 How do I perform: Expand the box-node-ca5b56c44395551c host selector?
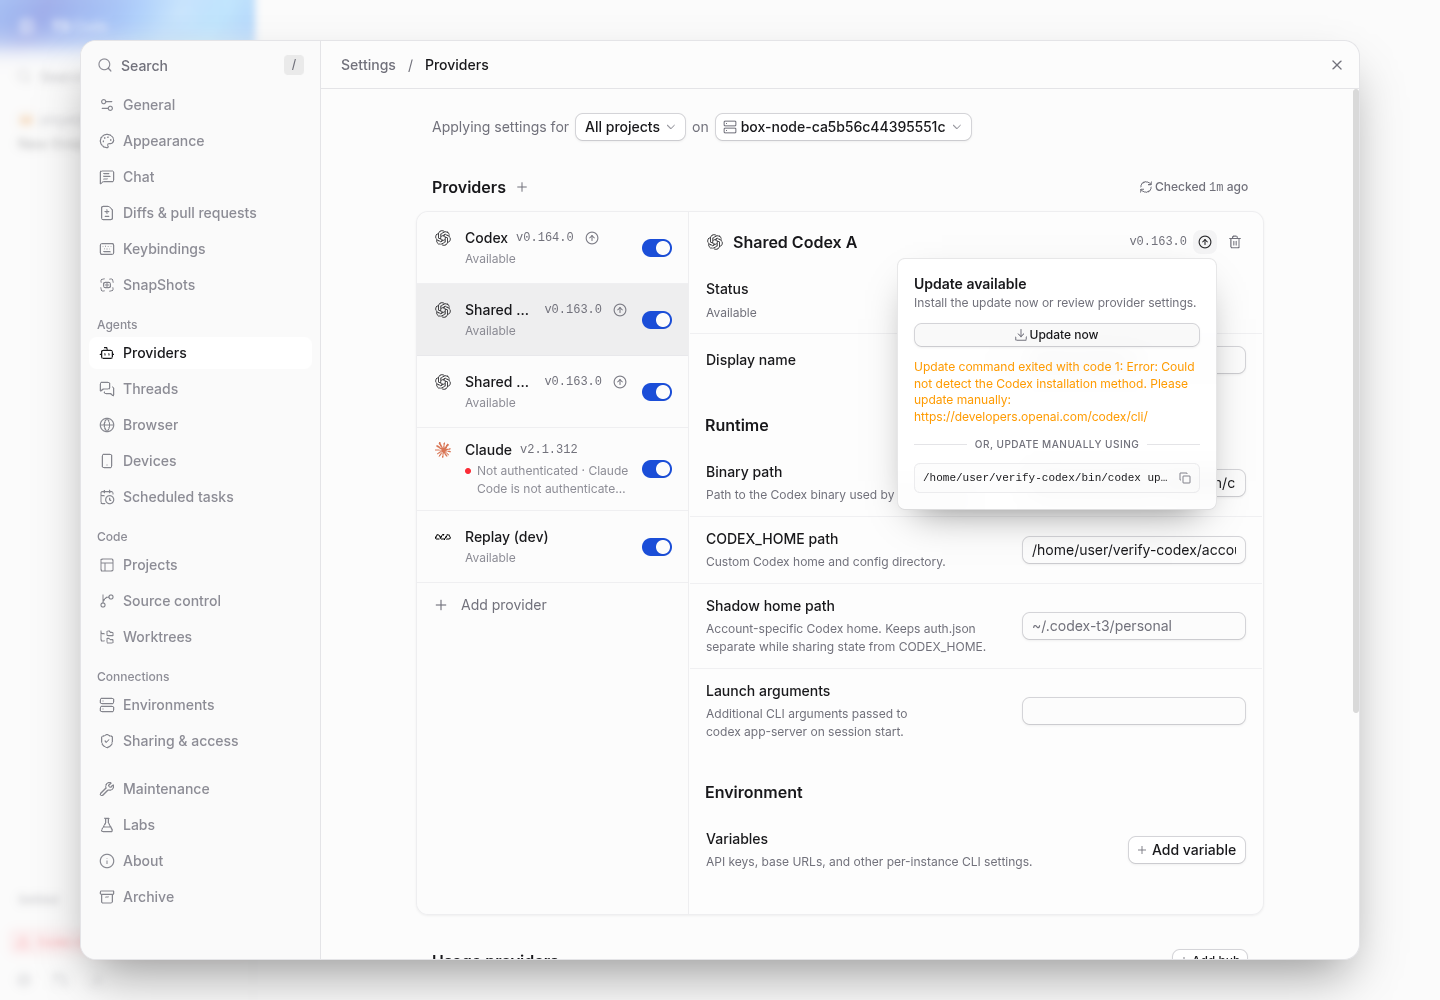pos(843,127)
